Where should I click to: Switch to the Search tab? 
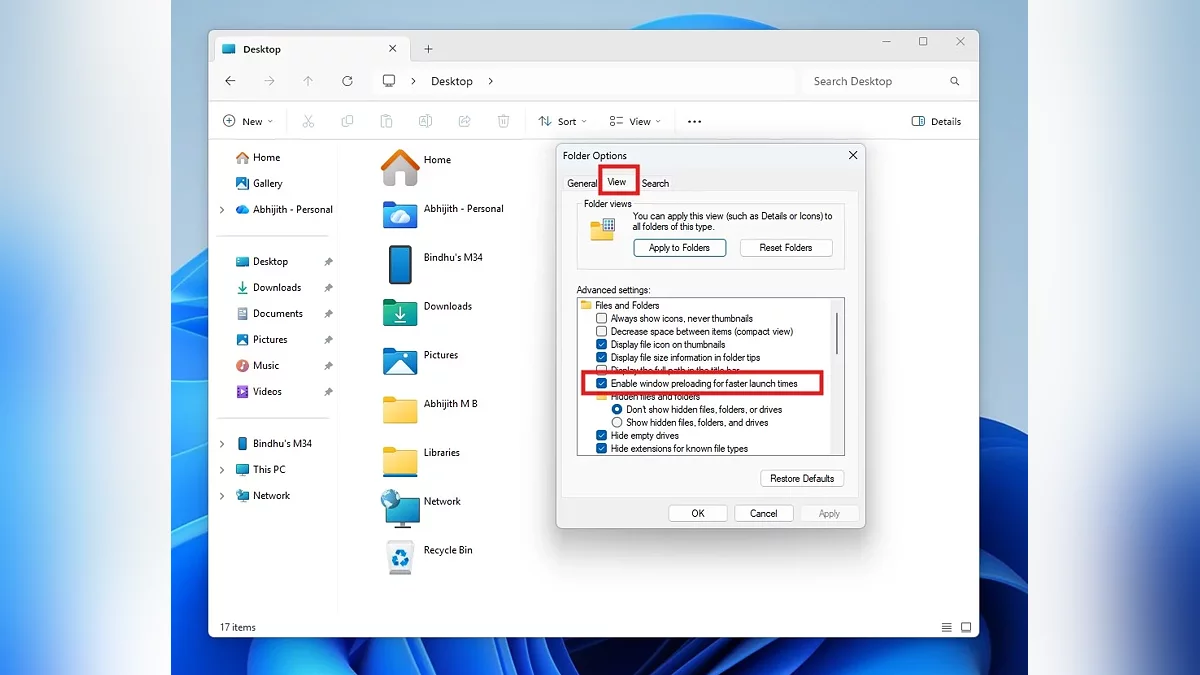[x=655, y=184]
